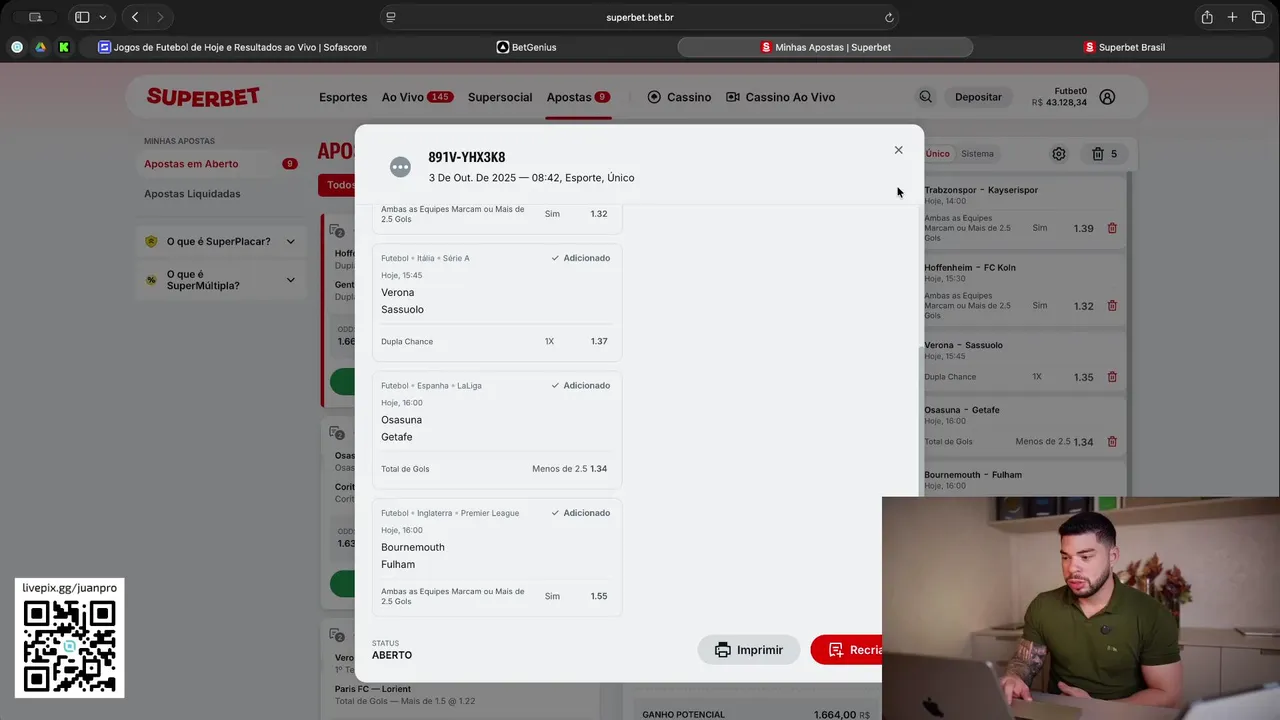Open the Google Drive pinned tab
1280x720 pixels.
pyautogui.click(x=40, y=47)
